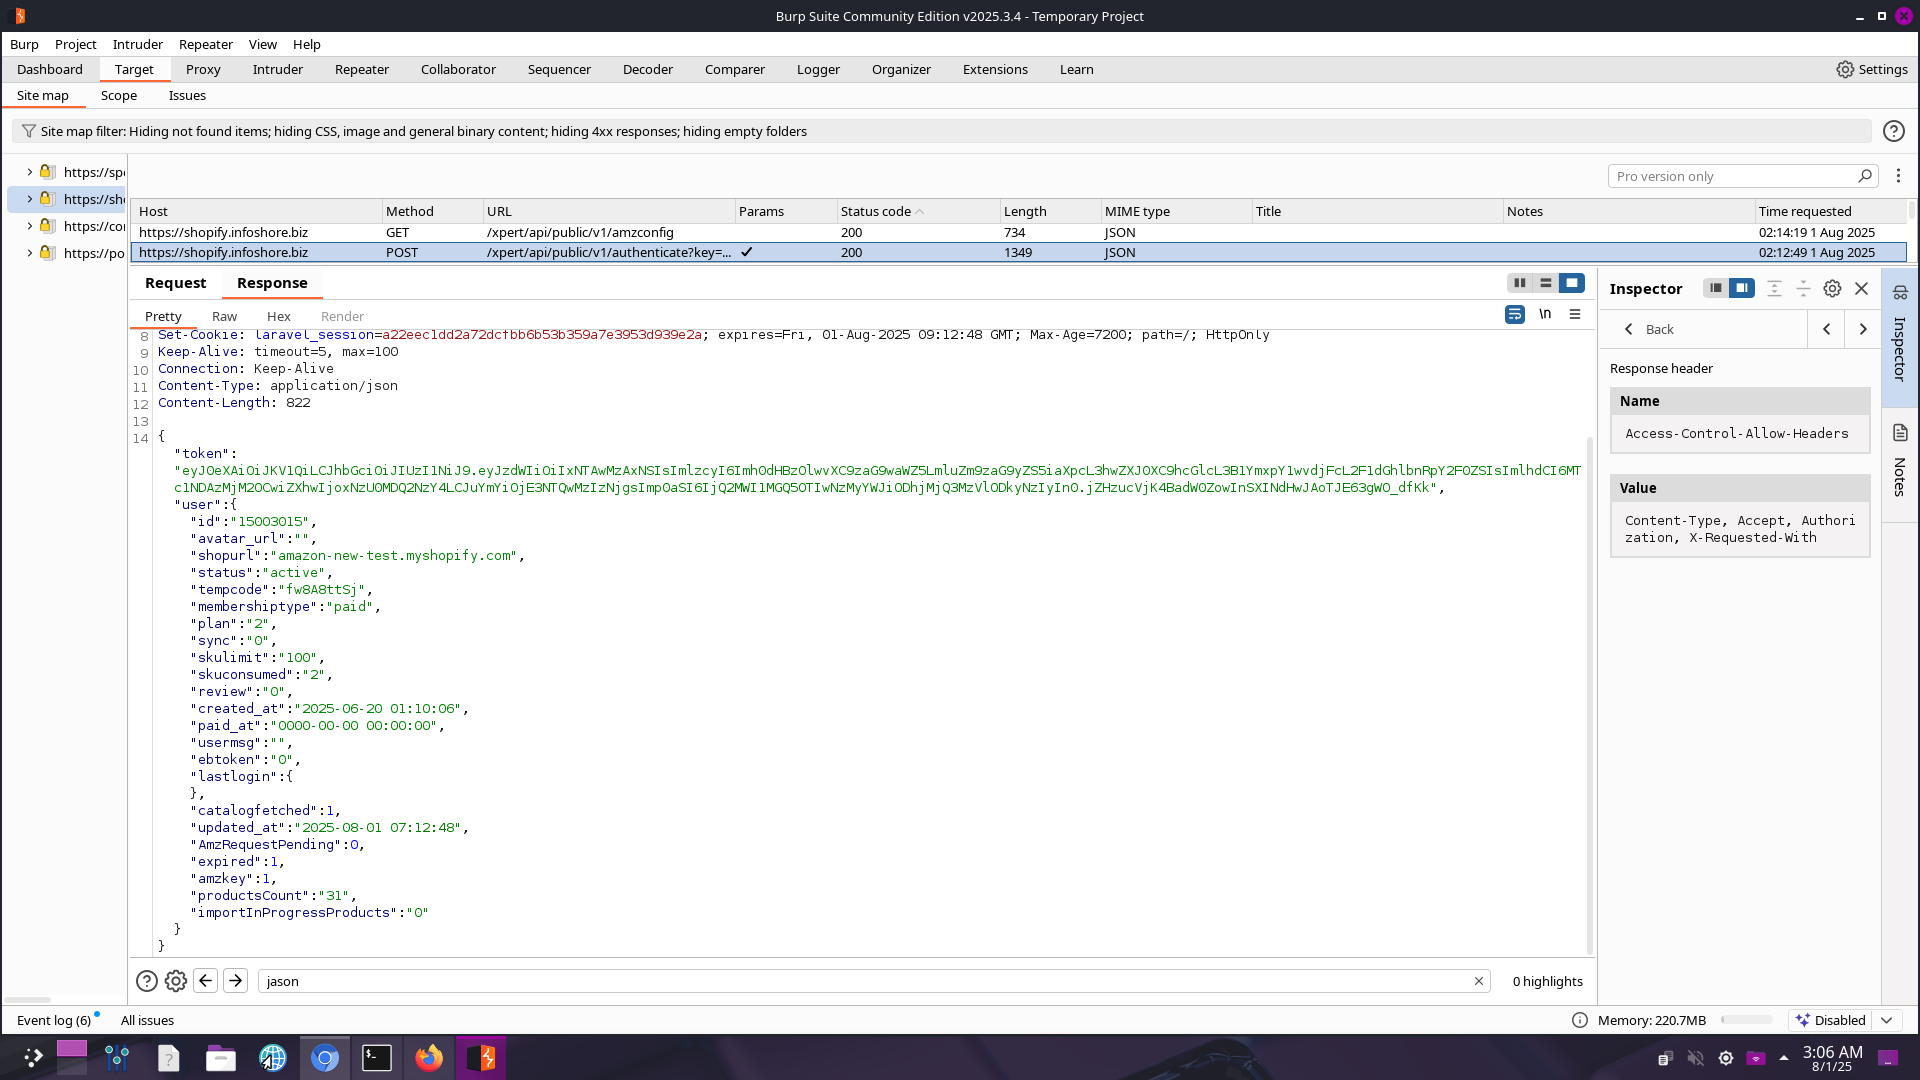
Task: Open the Extensions tool tab
Action: coord(995,69)
